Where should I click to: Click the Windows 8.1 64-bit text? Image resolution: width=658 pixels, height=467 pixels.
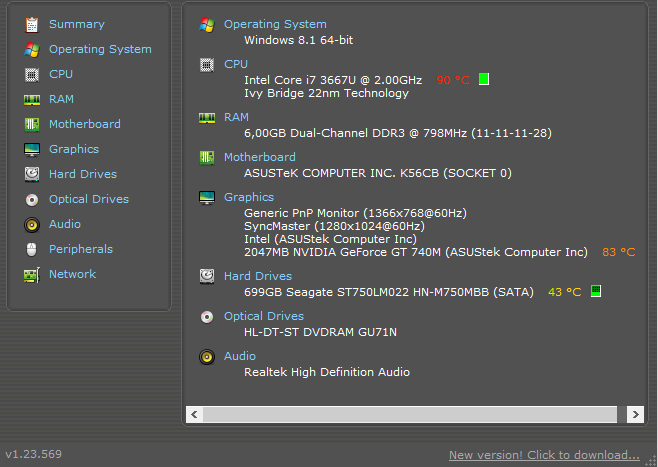(x=298, y=40)
